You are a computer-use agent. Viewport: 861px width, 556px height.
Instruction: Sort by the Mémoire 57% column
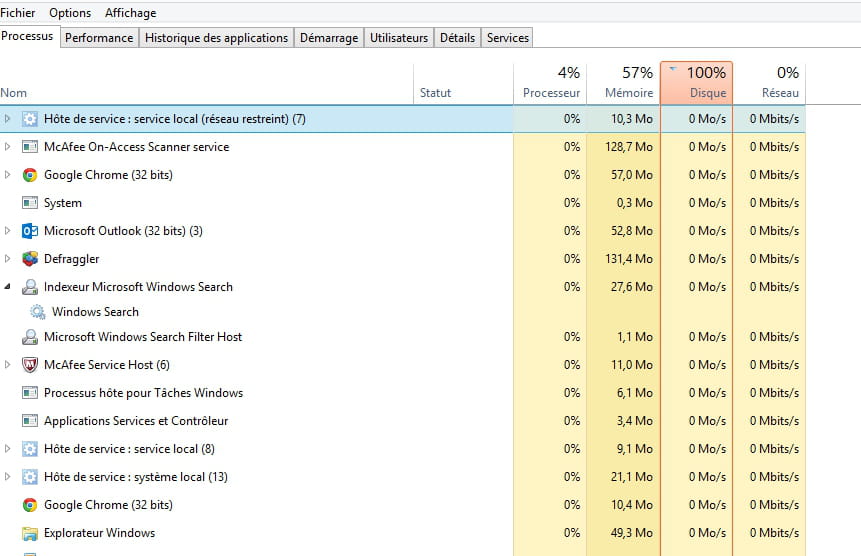(623, 83)
